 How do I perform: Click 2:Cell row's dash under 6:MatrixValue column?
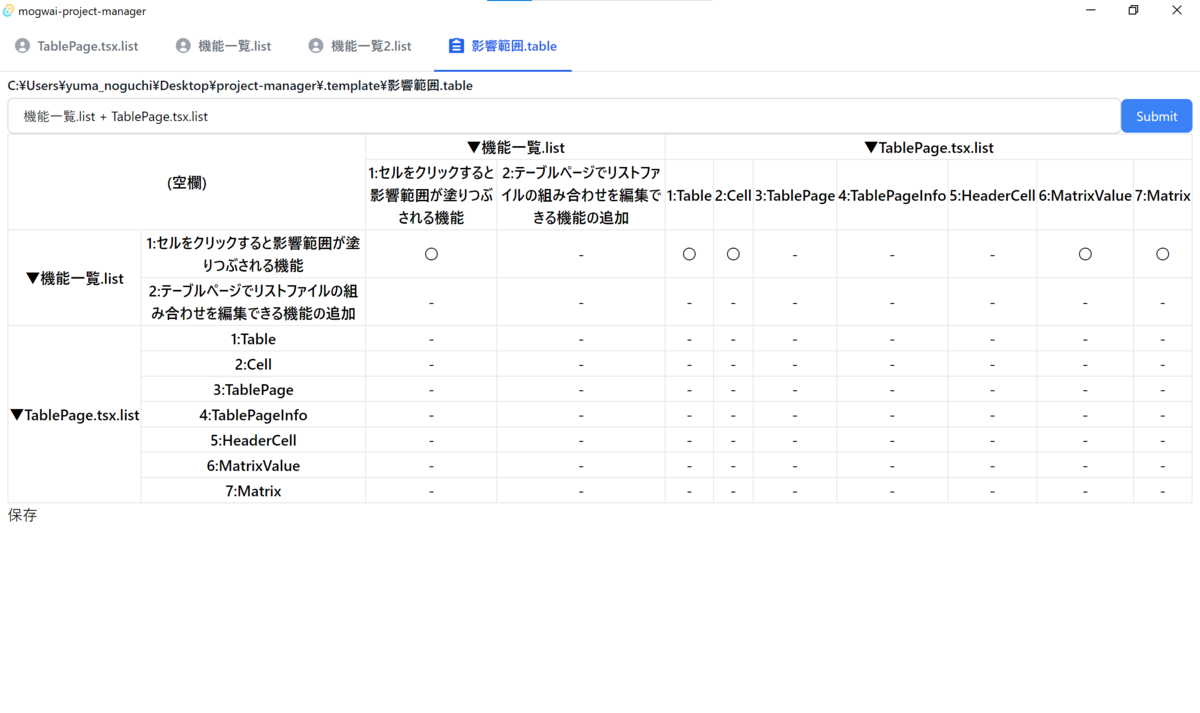click(1085, 364)
